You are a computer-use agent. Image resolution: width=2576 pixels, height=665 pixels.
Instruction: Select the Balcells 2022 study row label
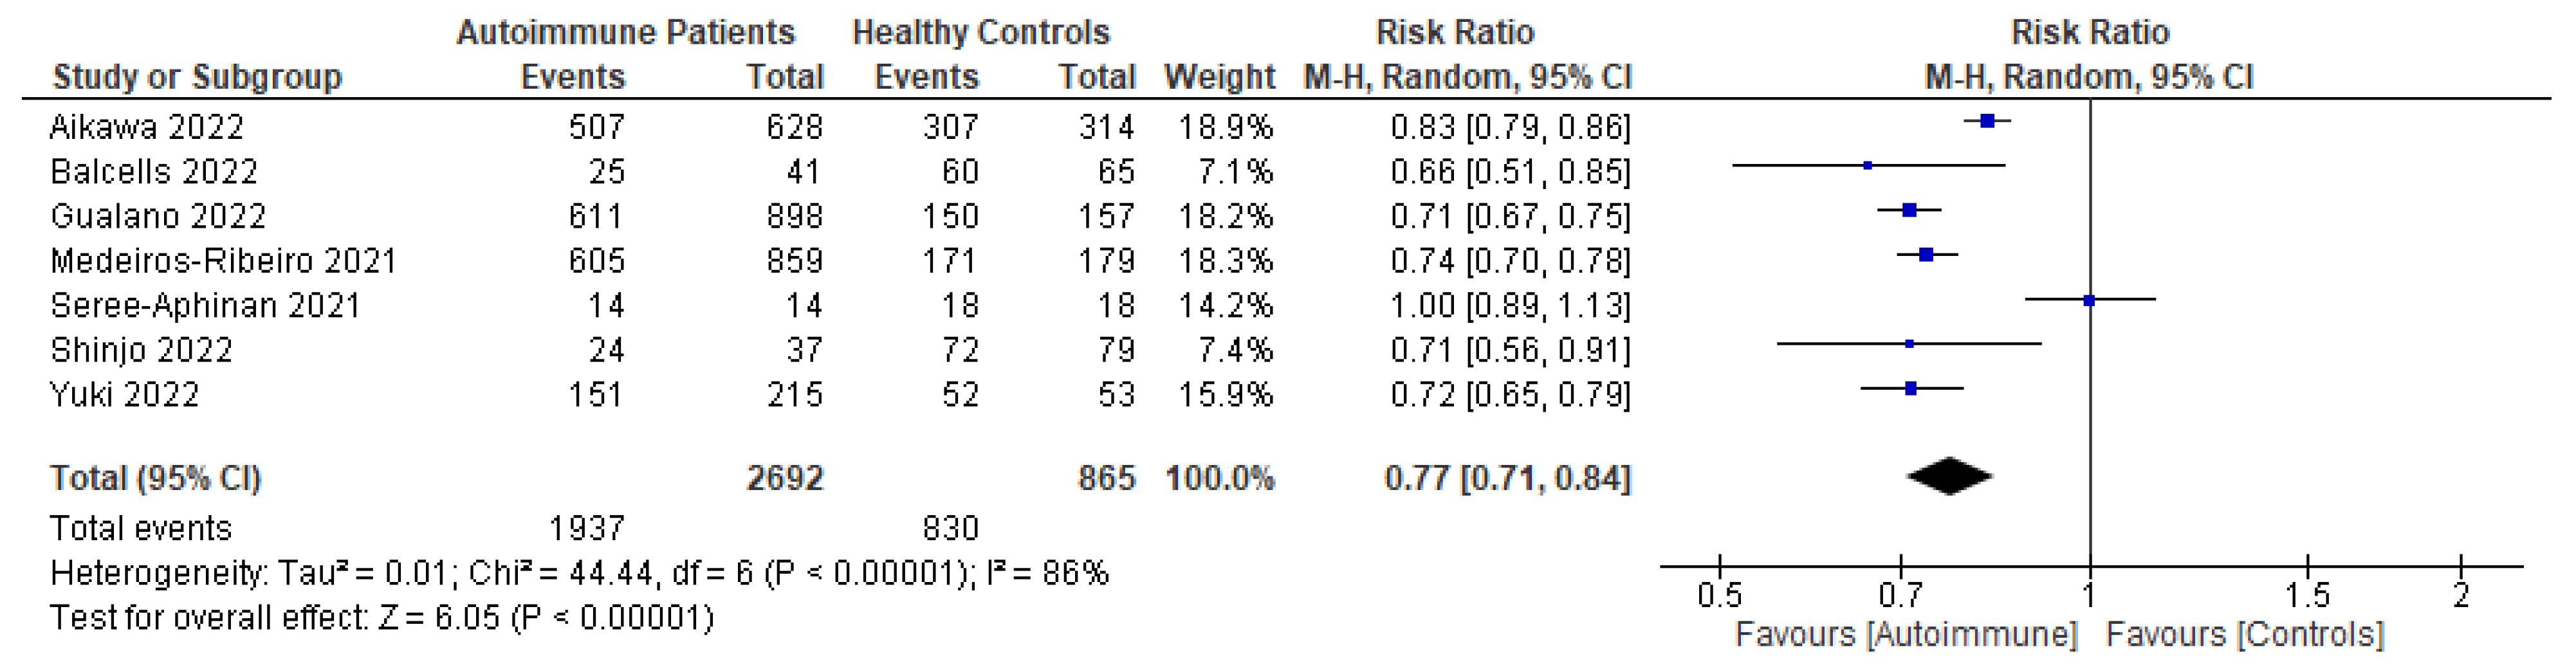pyautogui.click(x=154, y=172)
